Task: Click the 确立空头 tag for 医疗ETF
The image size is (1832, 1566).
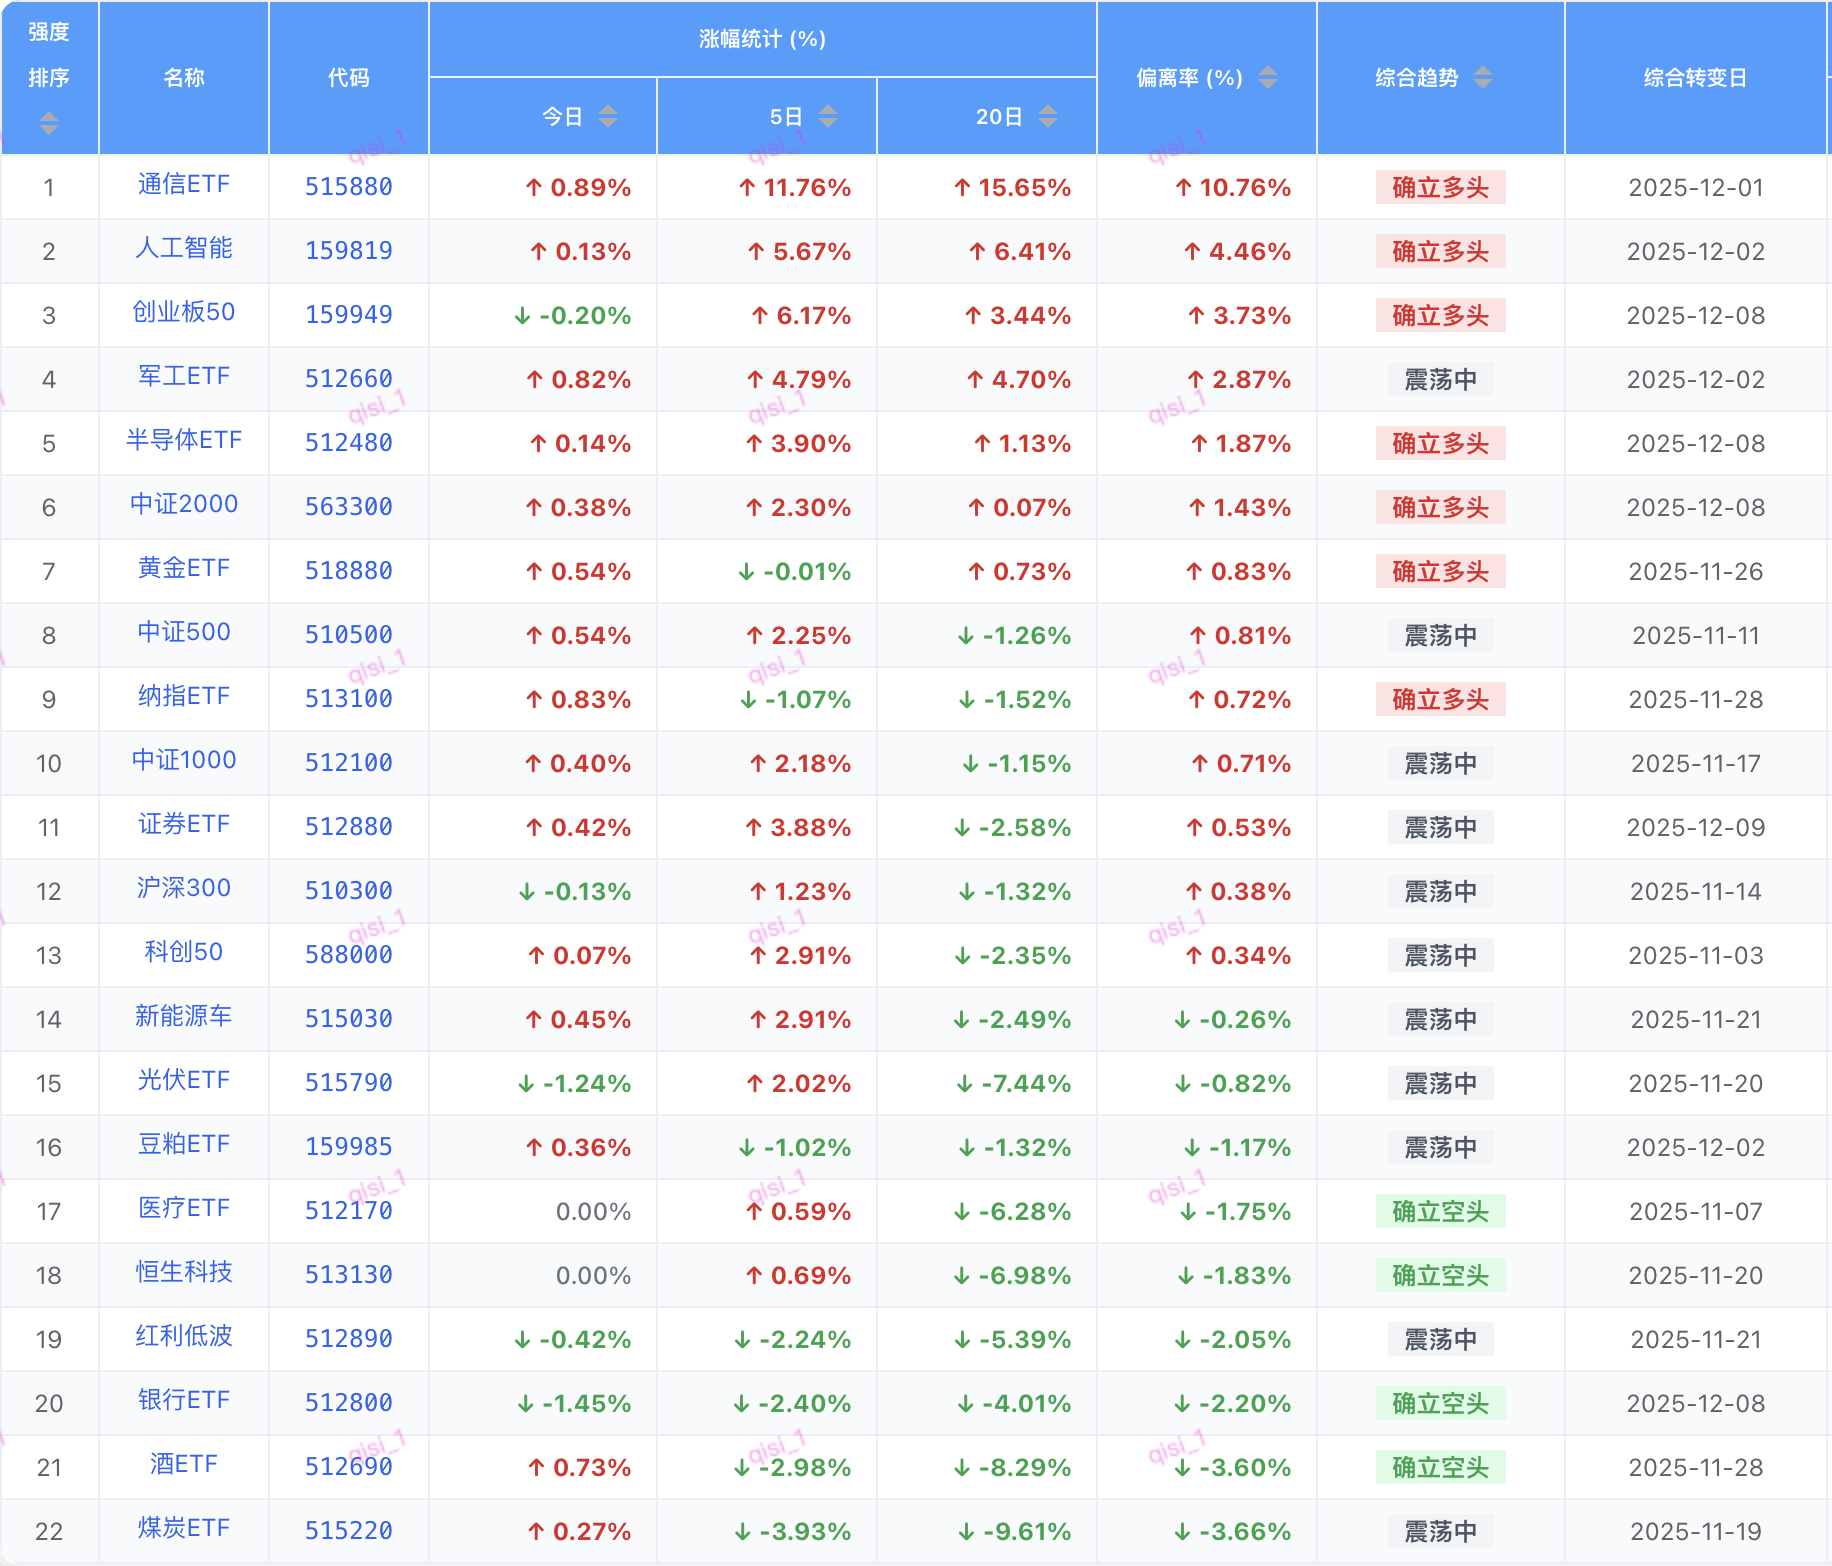Action: 1440,1211
